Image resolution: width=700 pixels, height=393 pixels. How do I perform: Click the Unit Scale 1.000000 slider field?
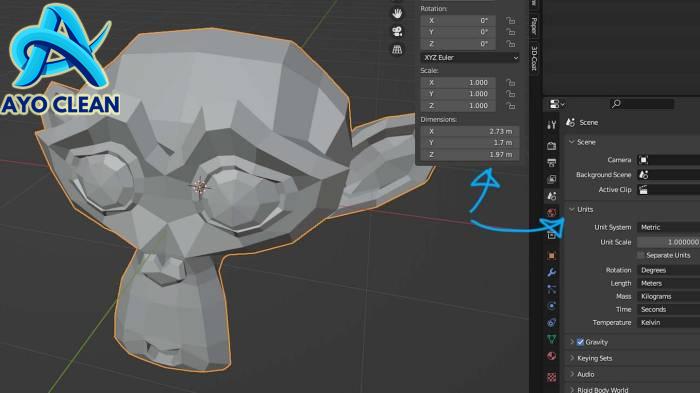point(668,242)
